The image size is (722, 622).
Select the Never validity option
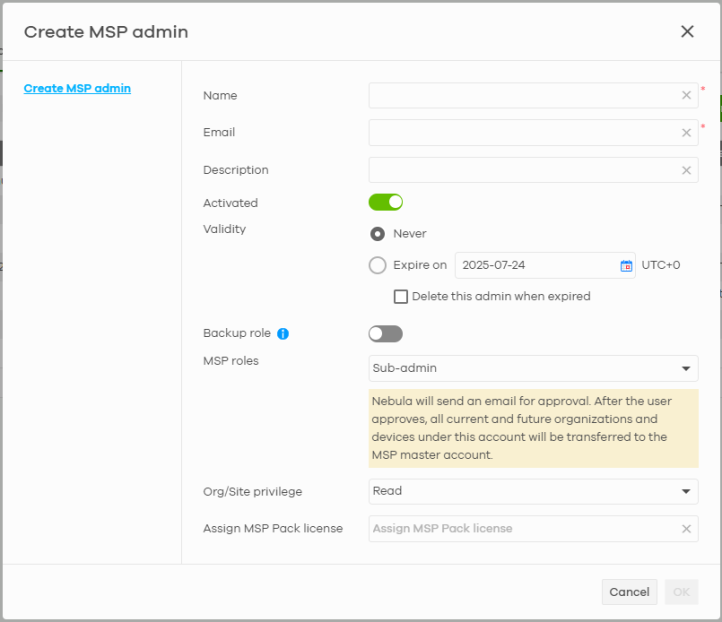[377, 234]
